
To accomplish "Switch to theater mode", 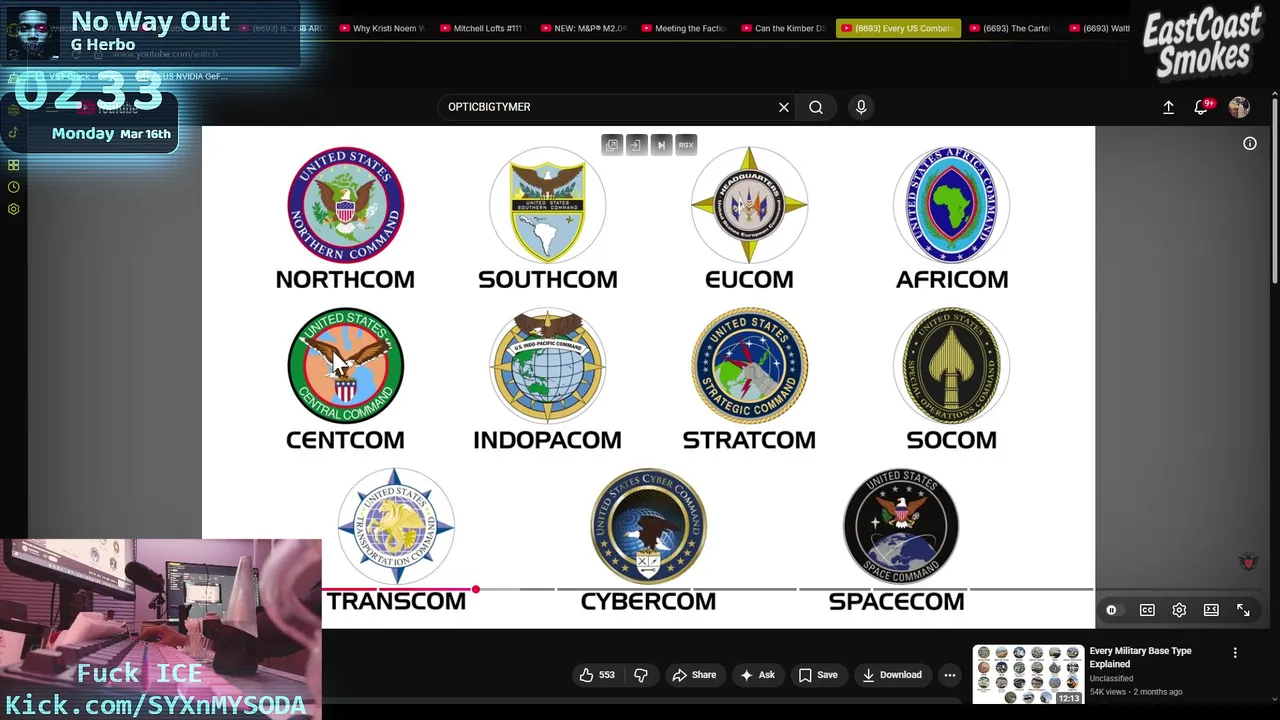I will (1211, 610).
